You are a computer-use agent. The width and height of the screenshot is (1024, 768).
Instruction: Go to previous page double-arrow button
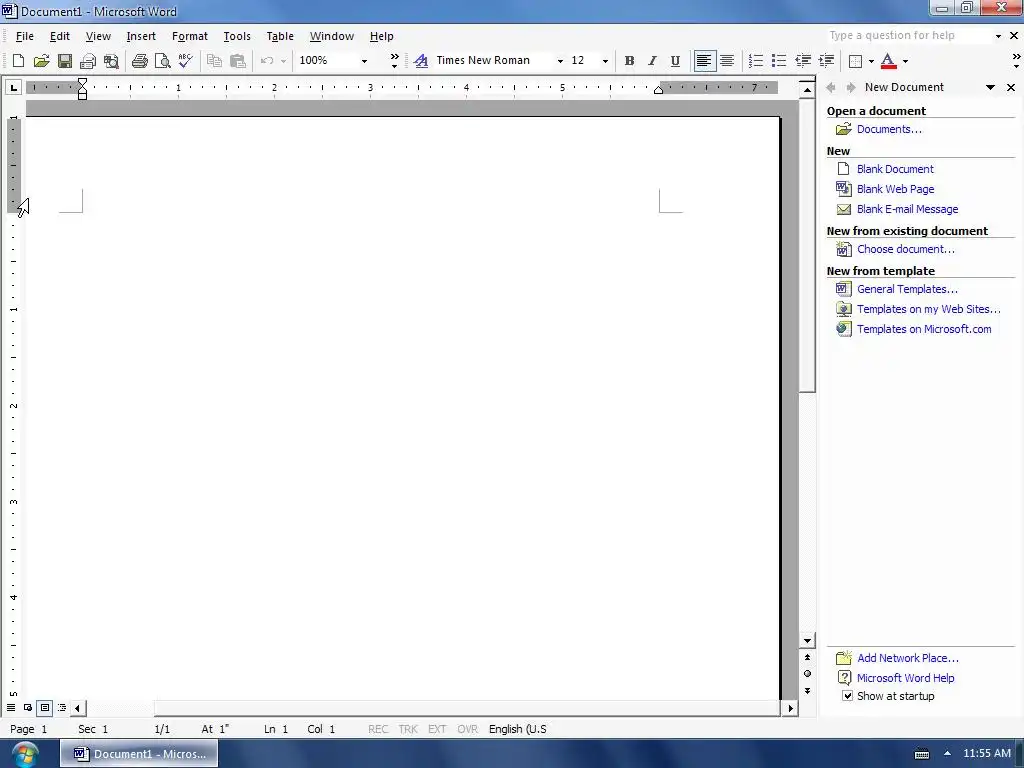(807, 657)
